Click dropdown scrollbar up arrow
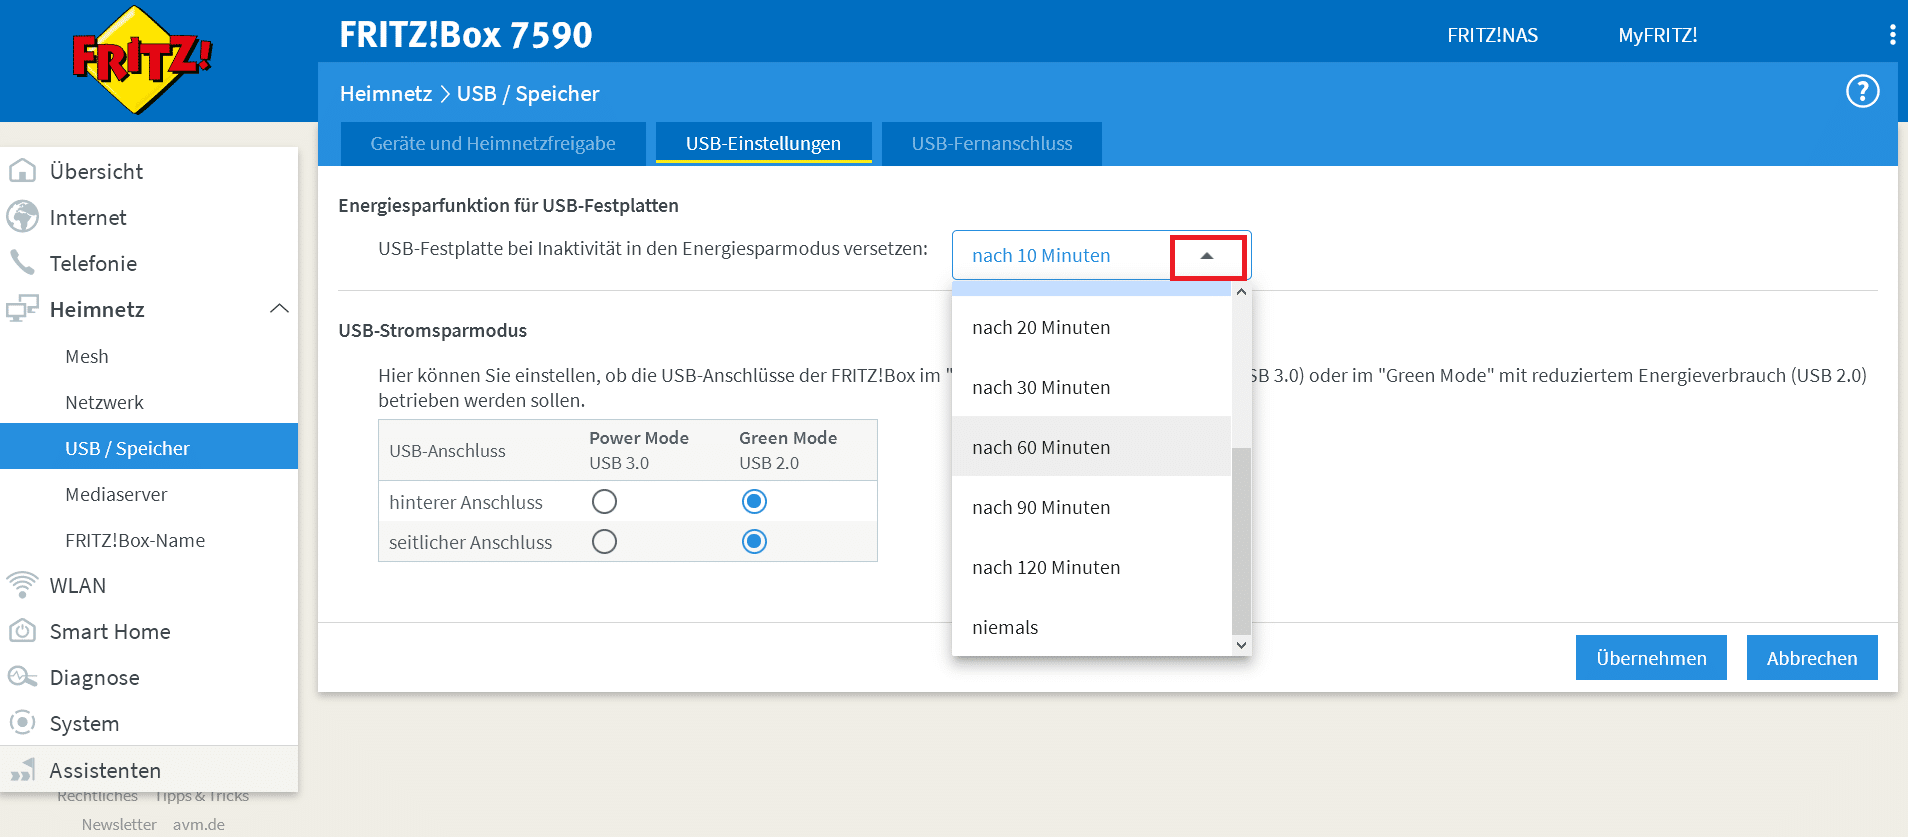The height and width of the screenshot is (837, 1908). (x=1241, y=292)
